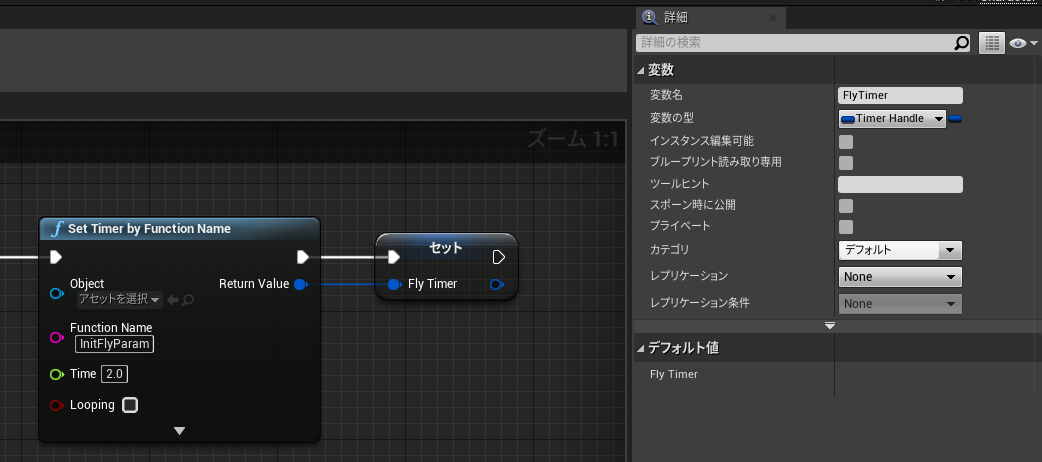1042x462 pixels.
Task: Collapse the デフォルト値 section
Action: point(641,348)
